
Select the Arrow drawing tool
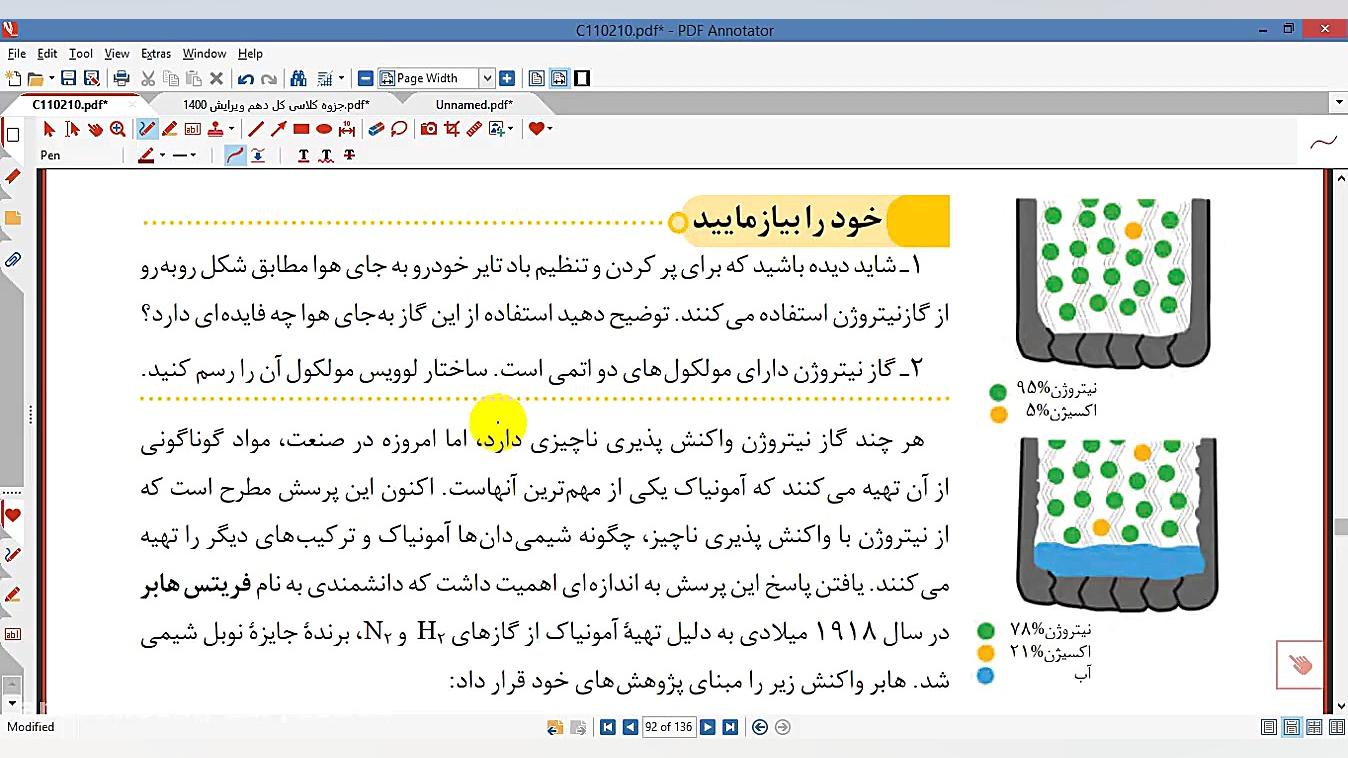click(278, 129)
